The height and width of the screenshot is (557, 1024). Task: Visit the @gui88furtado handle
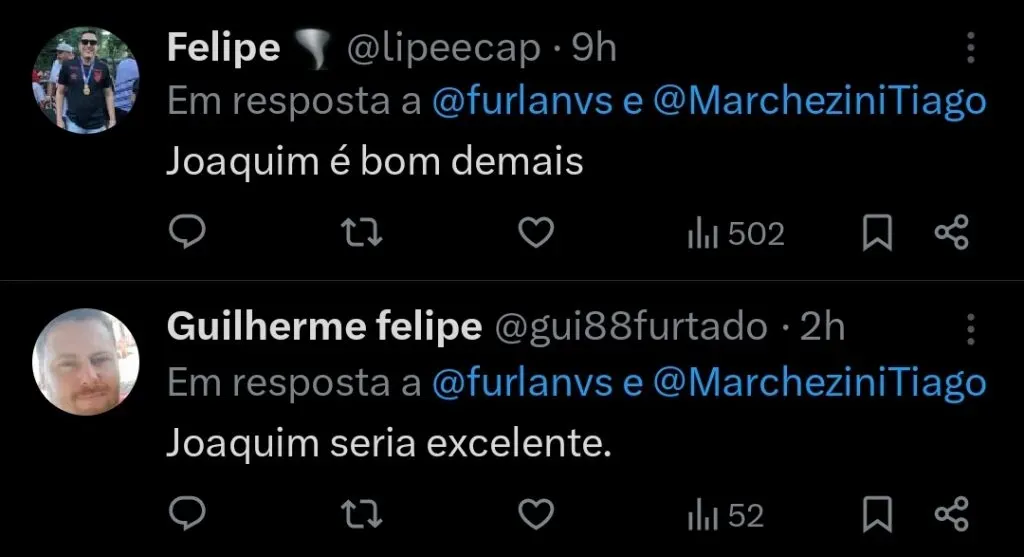630,328
